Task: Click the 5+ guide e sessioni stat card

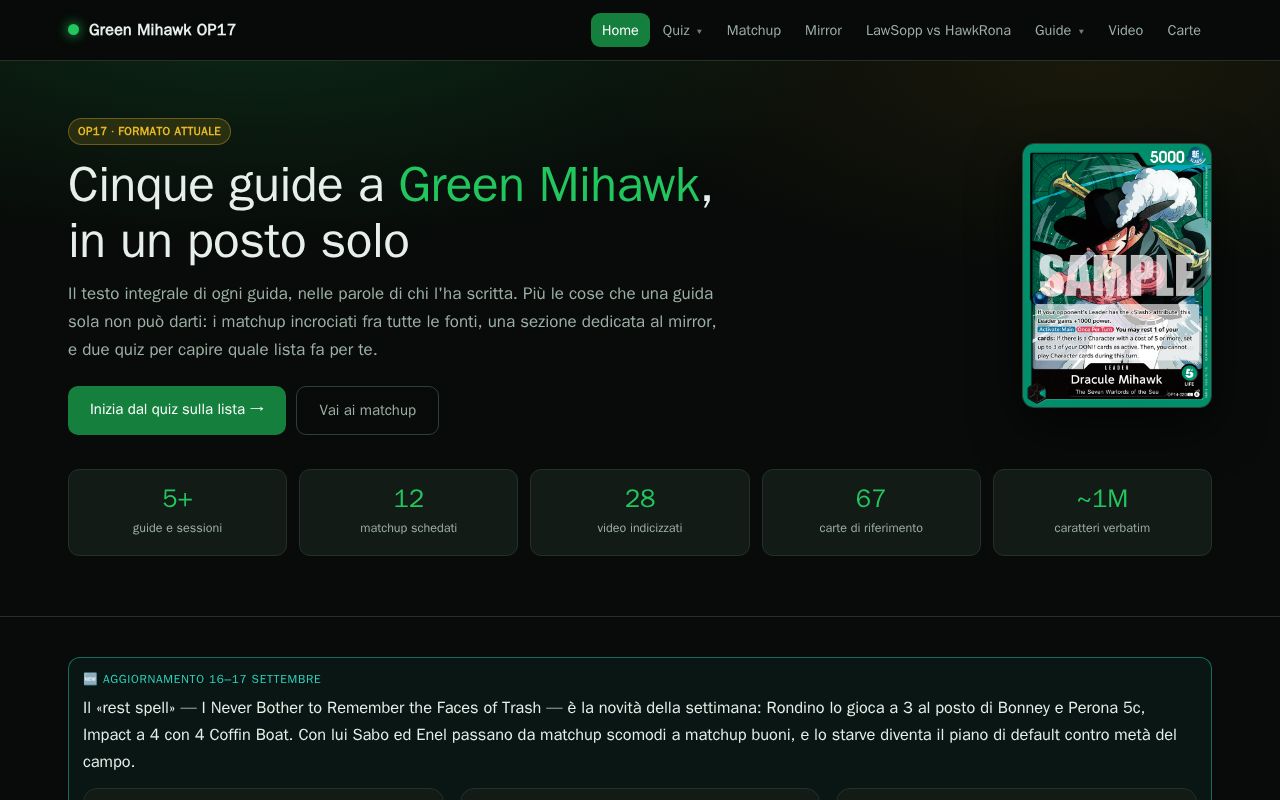Action: click(177, 512)
